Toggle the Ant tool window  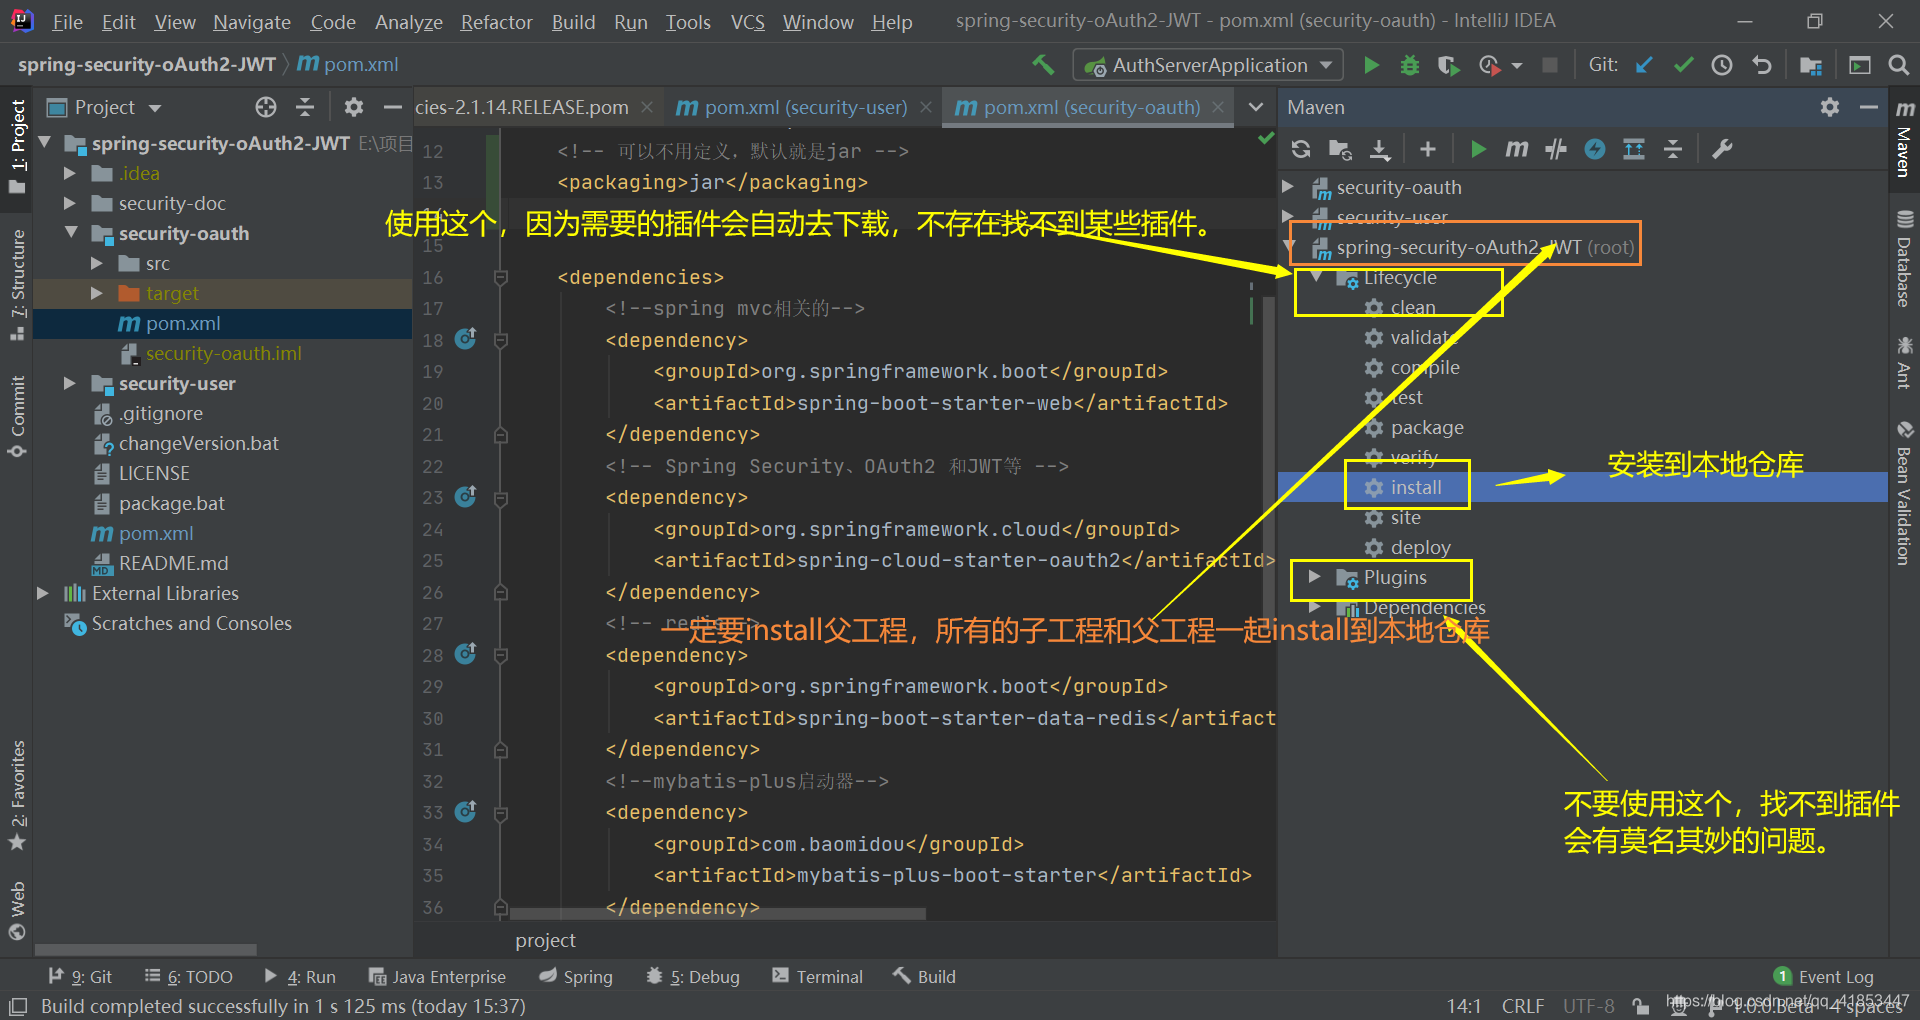(x=1904, y=362)
